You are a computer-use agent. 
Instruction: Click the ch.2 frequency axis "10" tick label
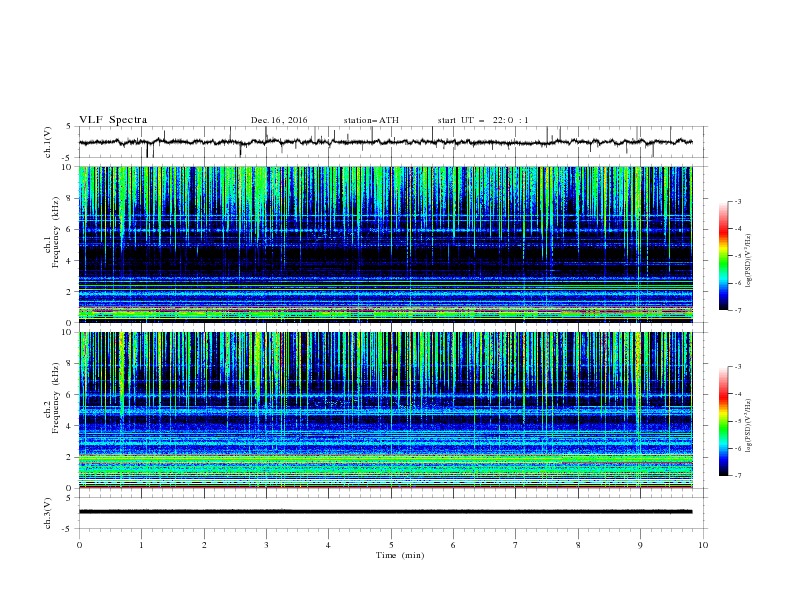(68, 332)
